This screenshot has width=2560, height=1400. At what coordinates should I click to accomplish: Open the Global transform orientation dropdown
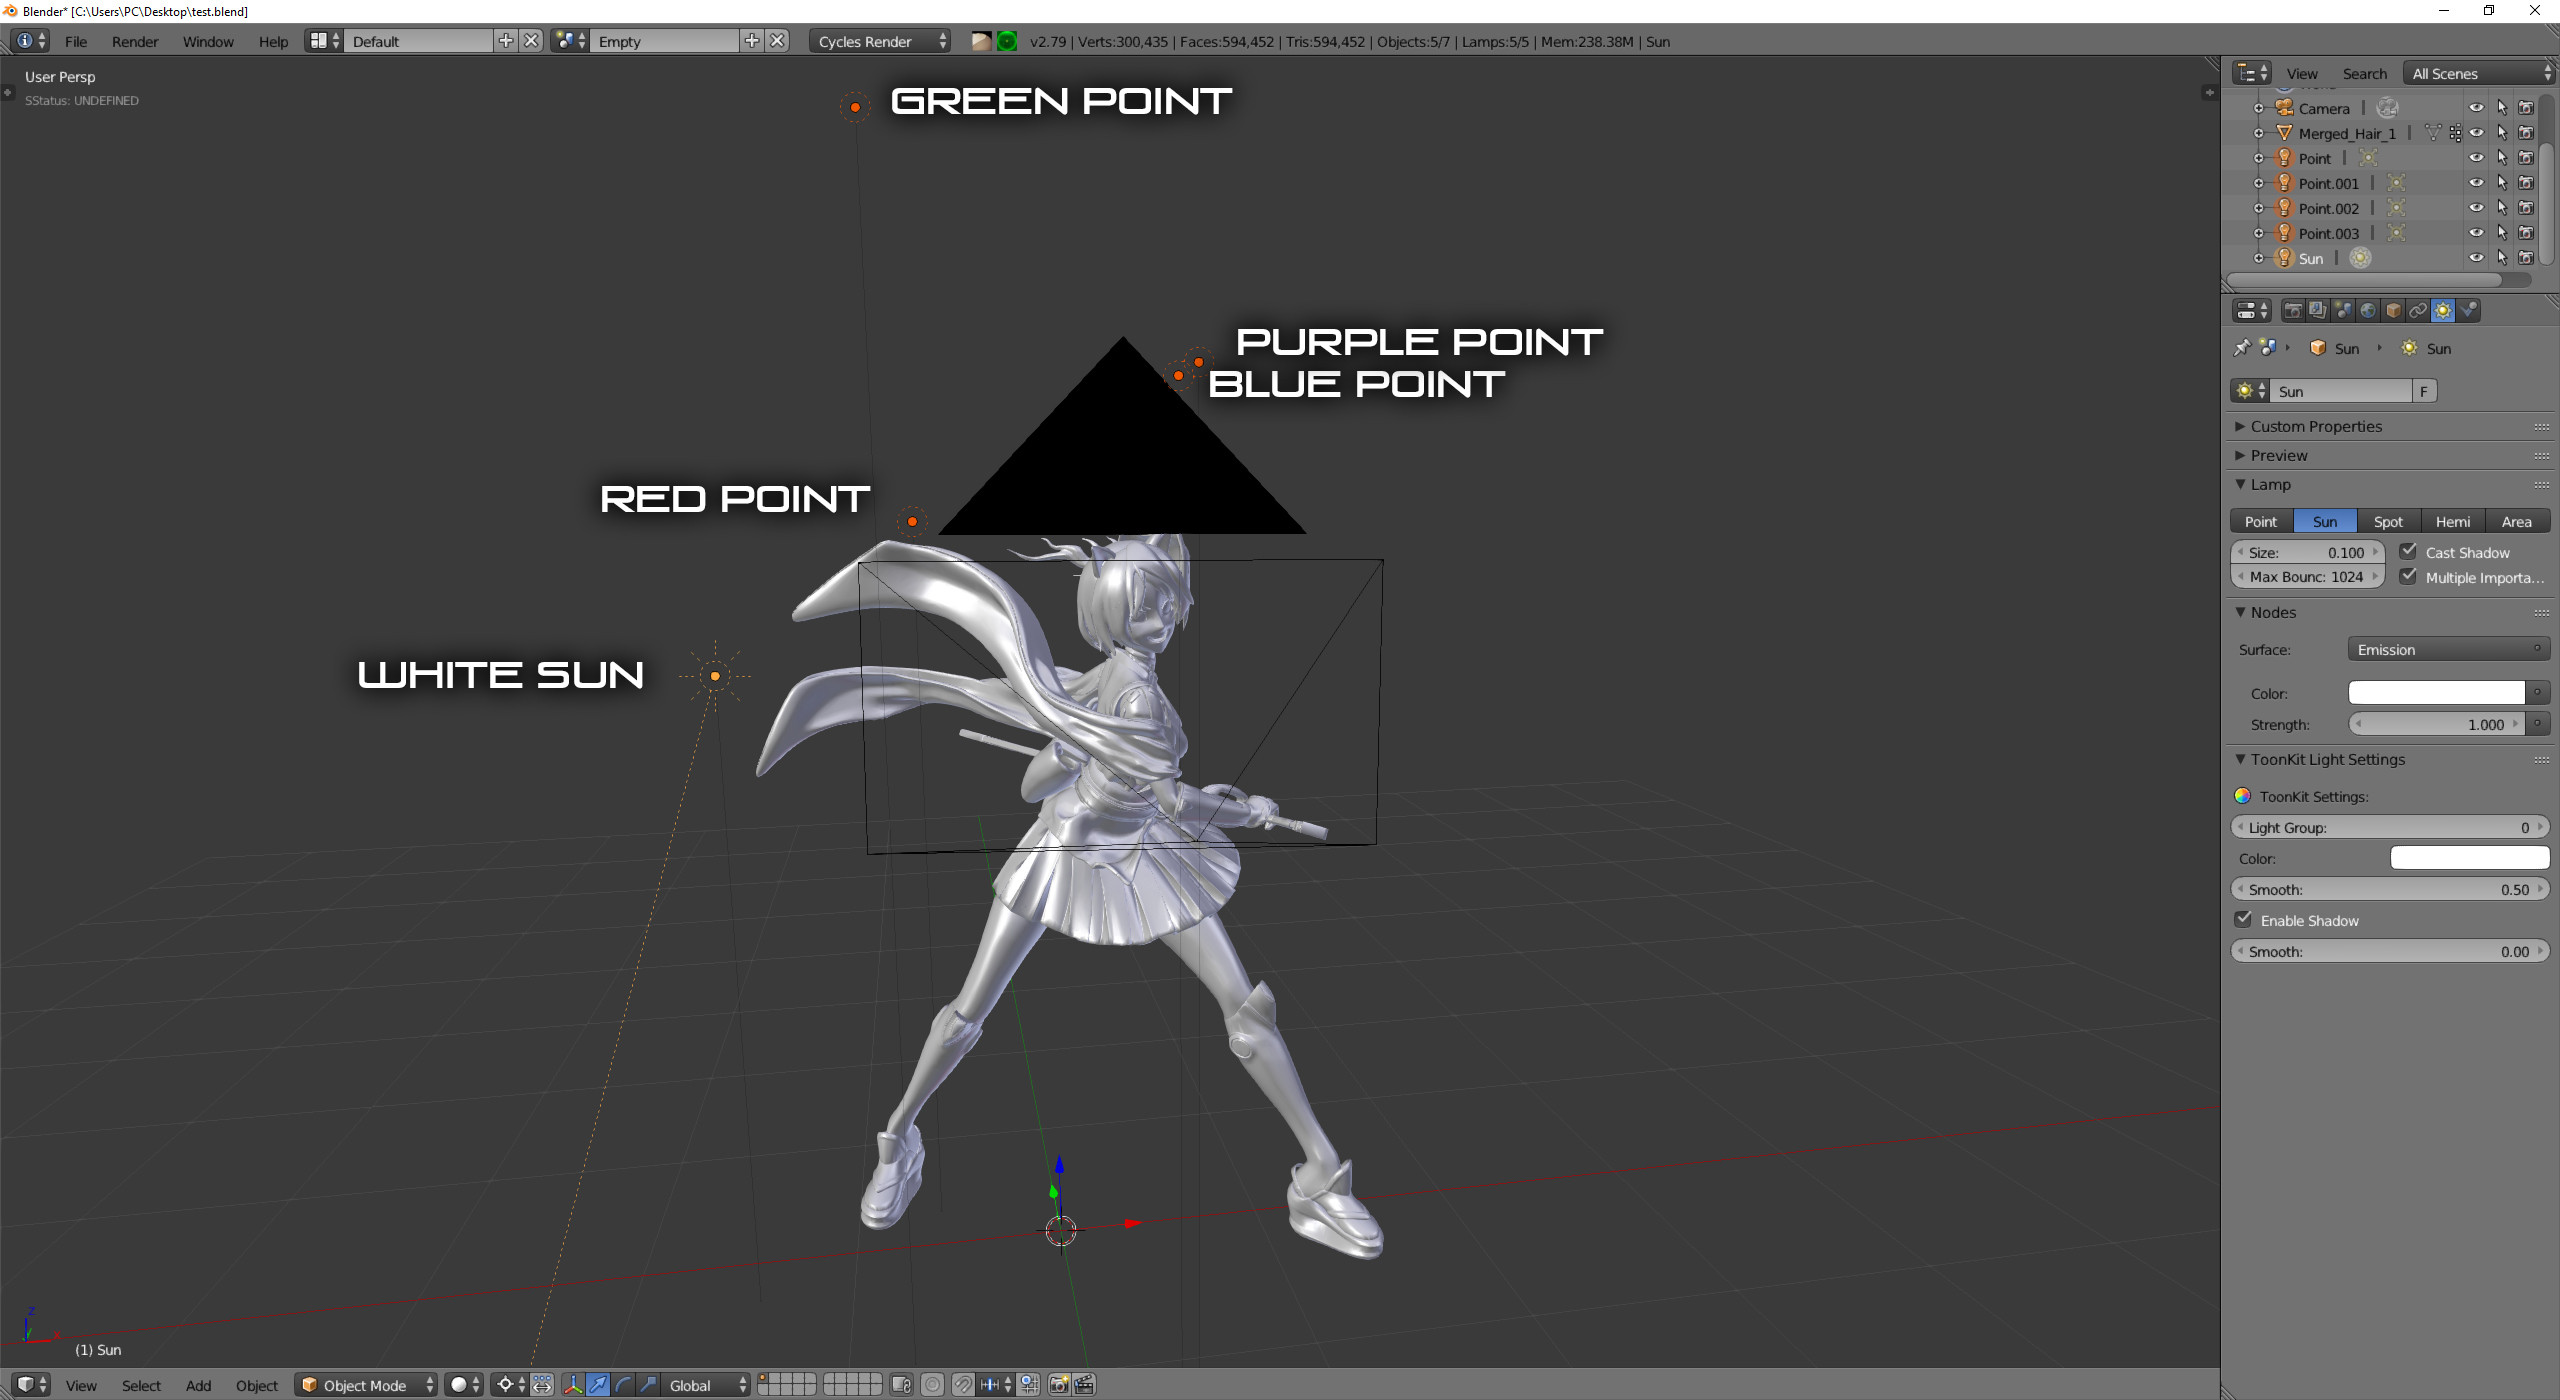705,1384
